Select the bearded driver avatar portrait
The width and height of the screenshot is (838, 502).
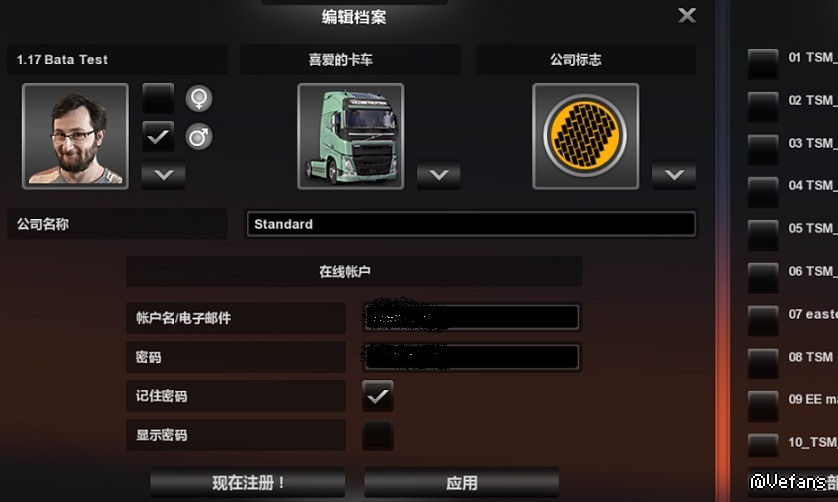tap(75, 136)
